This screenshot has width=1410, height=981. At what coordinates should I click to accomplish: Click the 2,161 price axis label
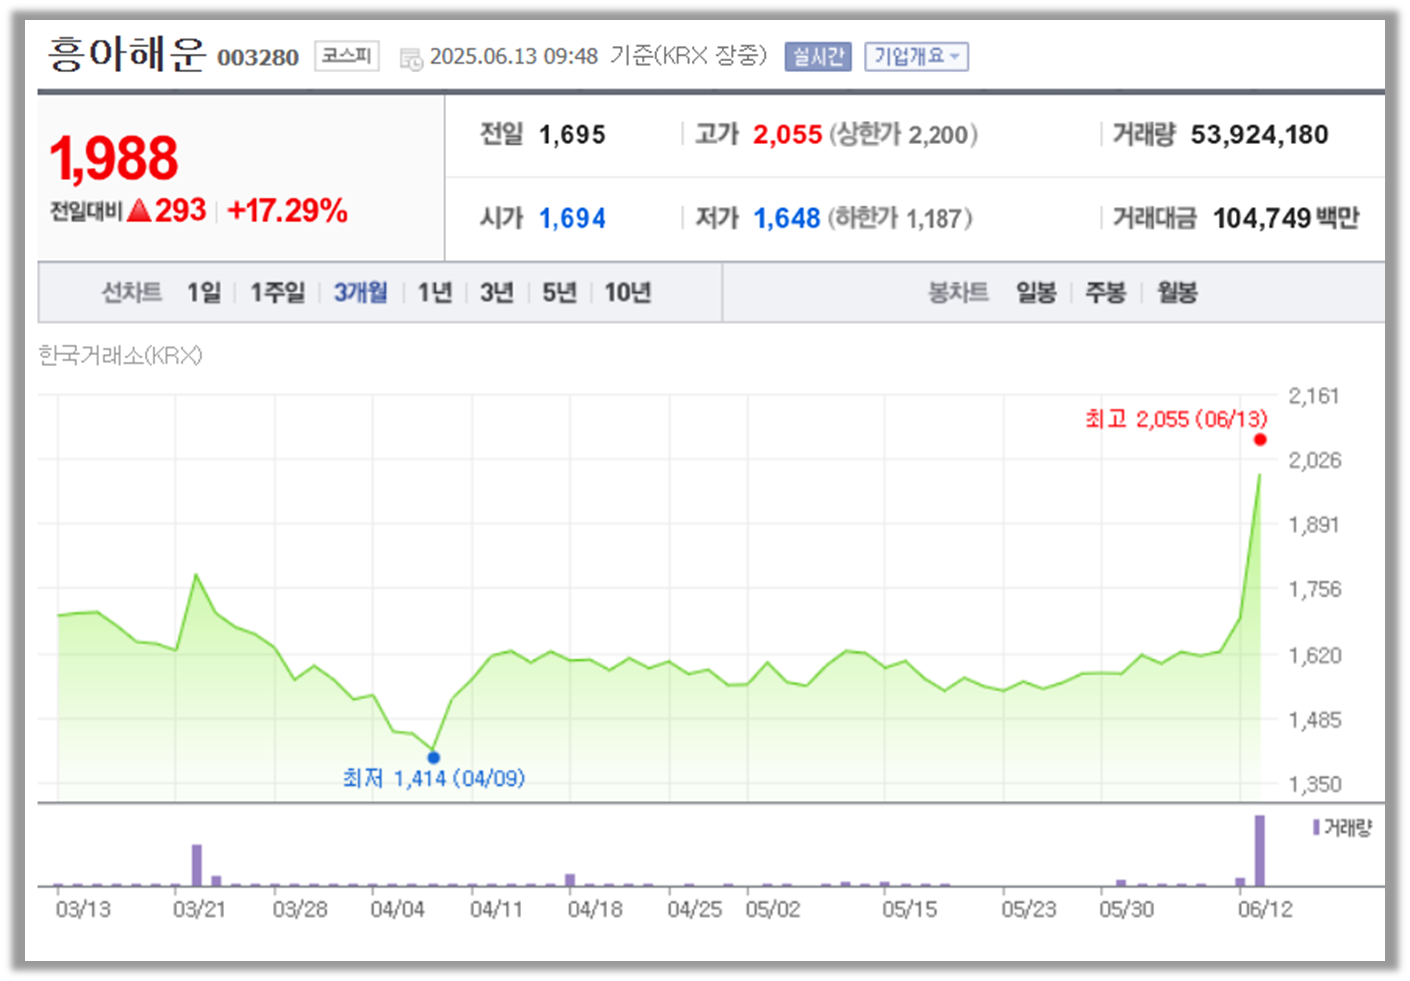pyautogui.click(x=1314, y=397)
